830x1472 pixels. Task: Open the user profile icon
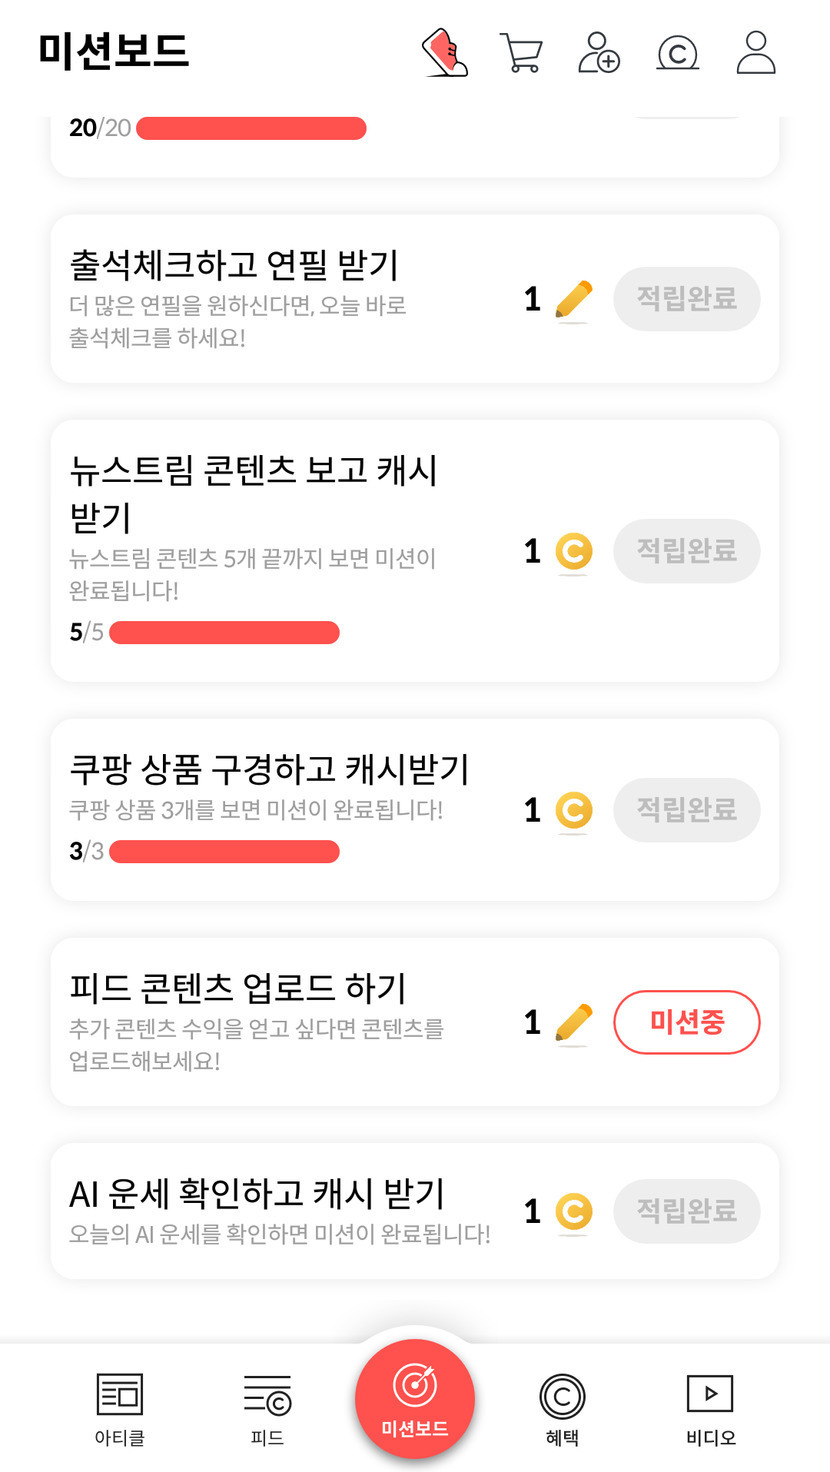pos(756,53)
